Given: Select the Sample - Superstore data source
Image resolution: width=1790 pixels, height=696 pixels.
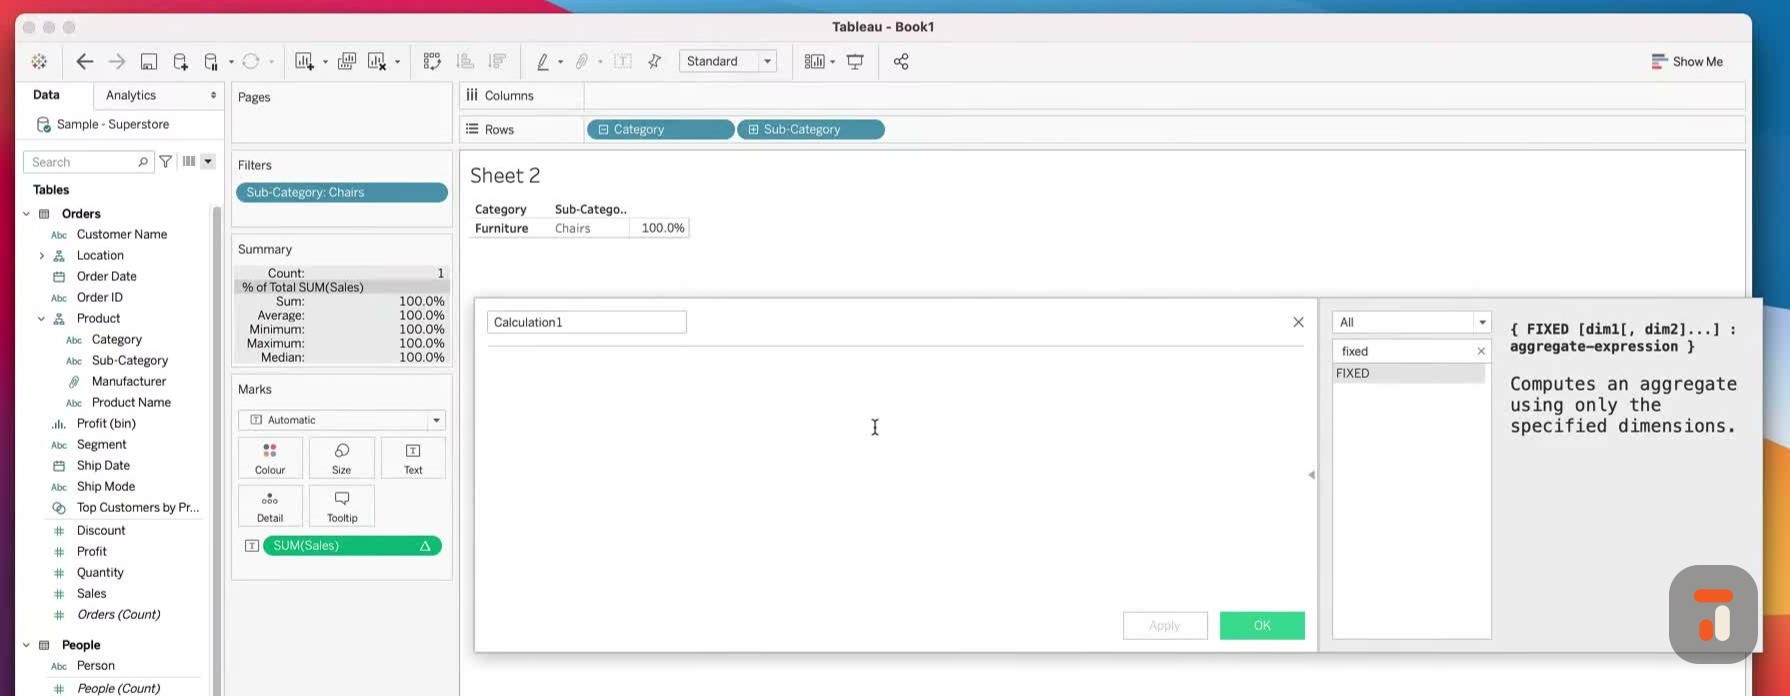Looking at the screenshot, I should [x=113, y=125].
